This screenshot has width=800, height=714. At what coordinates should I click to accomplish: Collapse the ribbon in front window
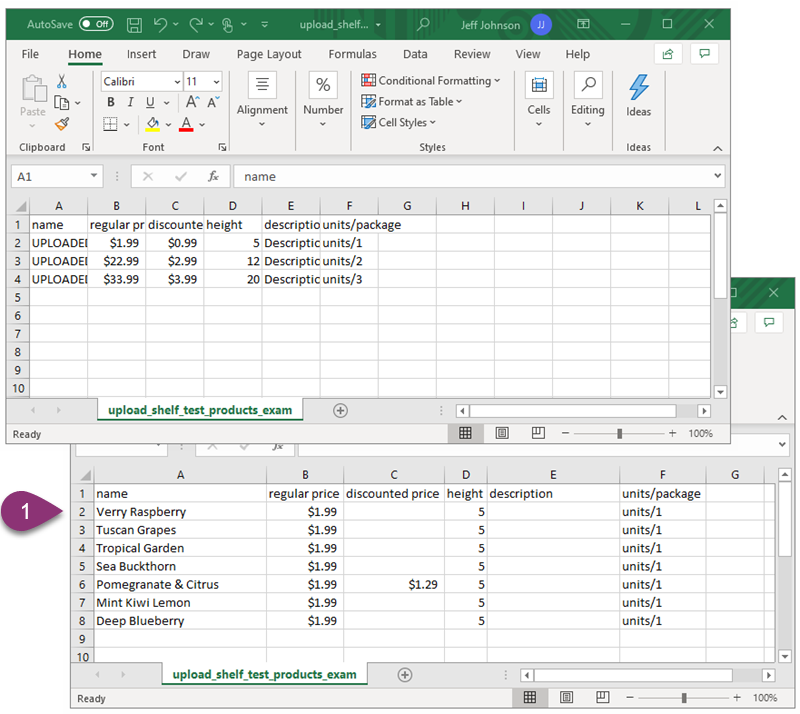coord(718,149)
